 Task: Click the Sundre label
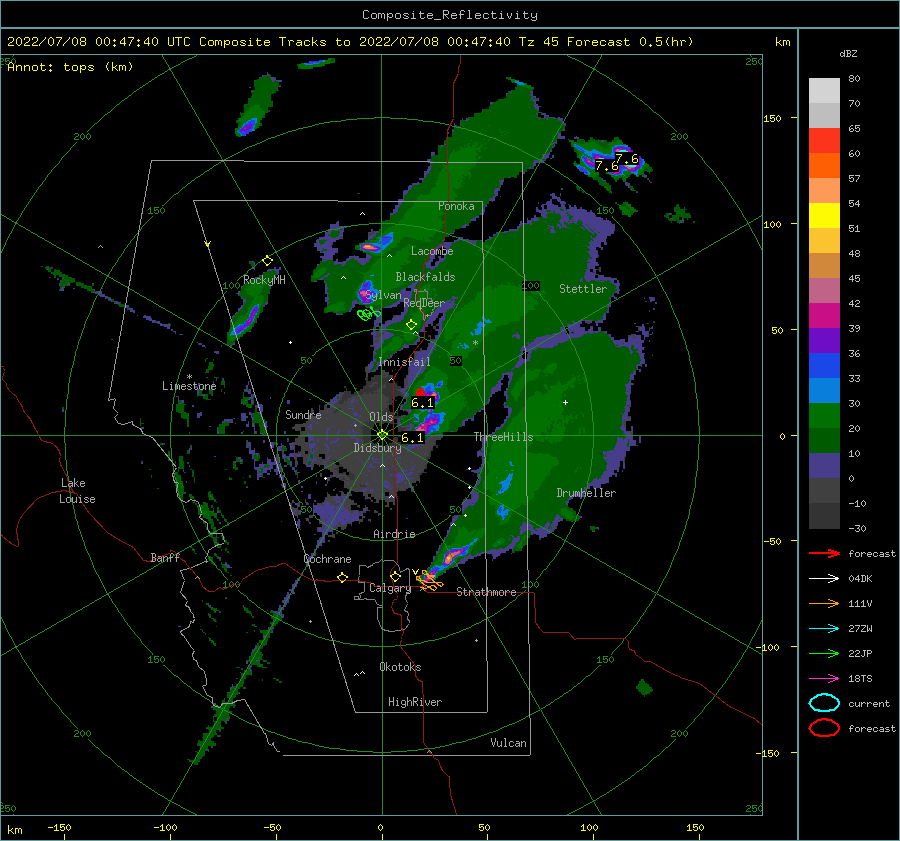pos(303,414)
